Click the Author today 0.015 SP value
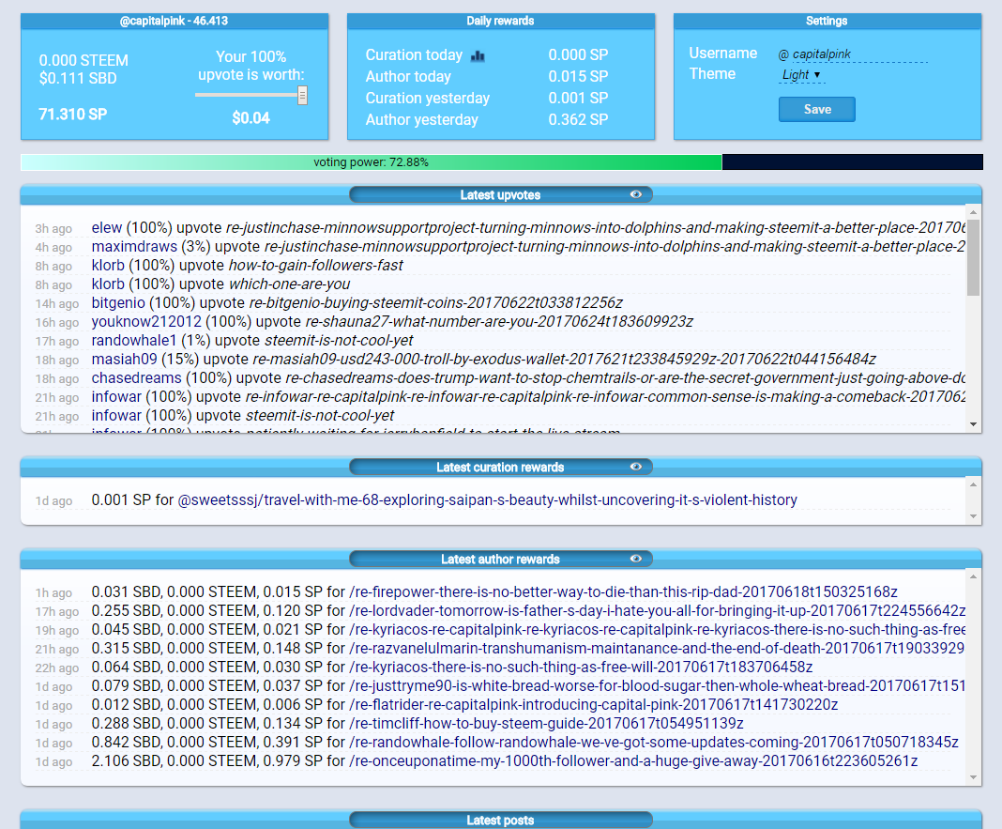This screenshot has width=1002, height=829. [x=578, y=76]
